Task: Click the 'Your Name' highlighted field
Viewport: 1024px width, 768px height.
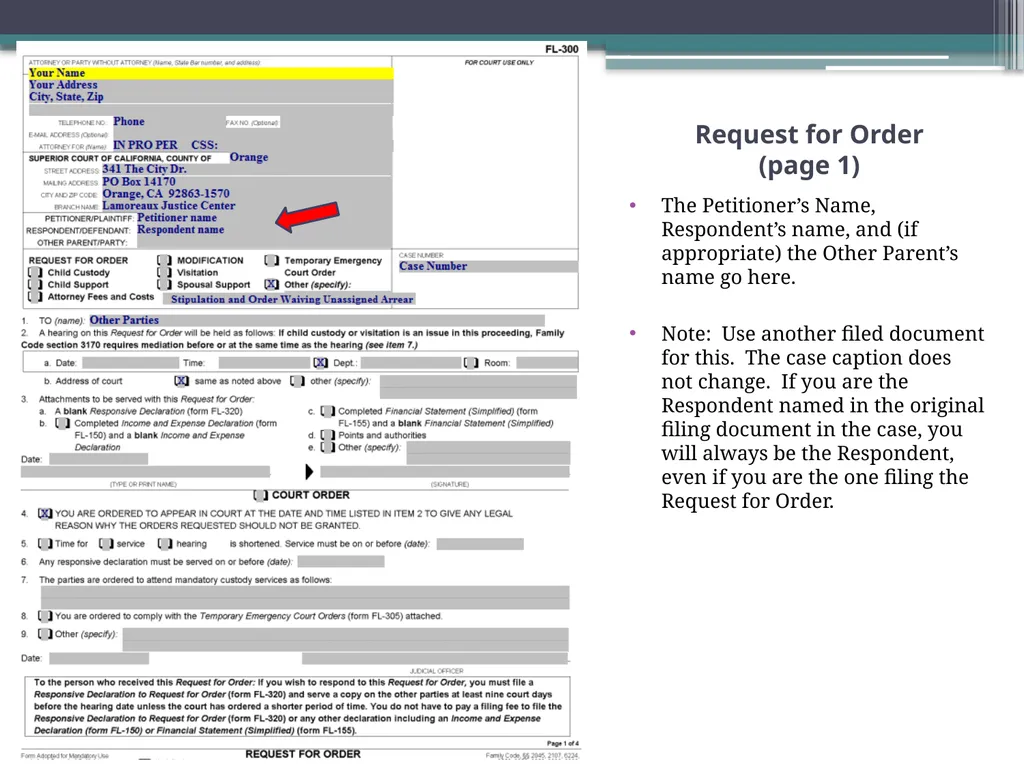Action: [x=210, y=73]
